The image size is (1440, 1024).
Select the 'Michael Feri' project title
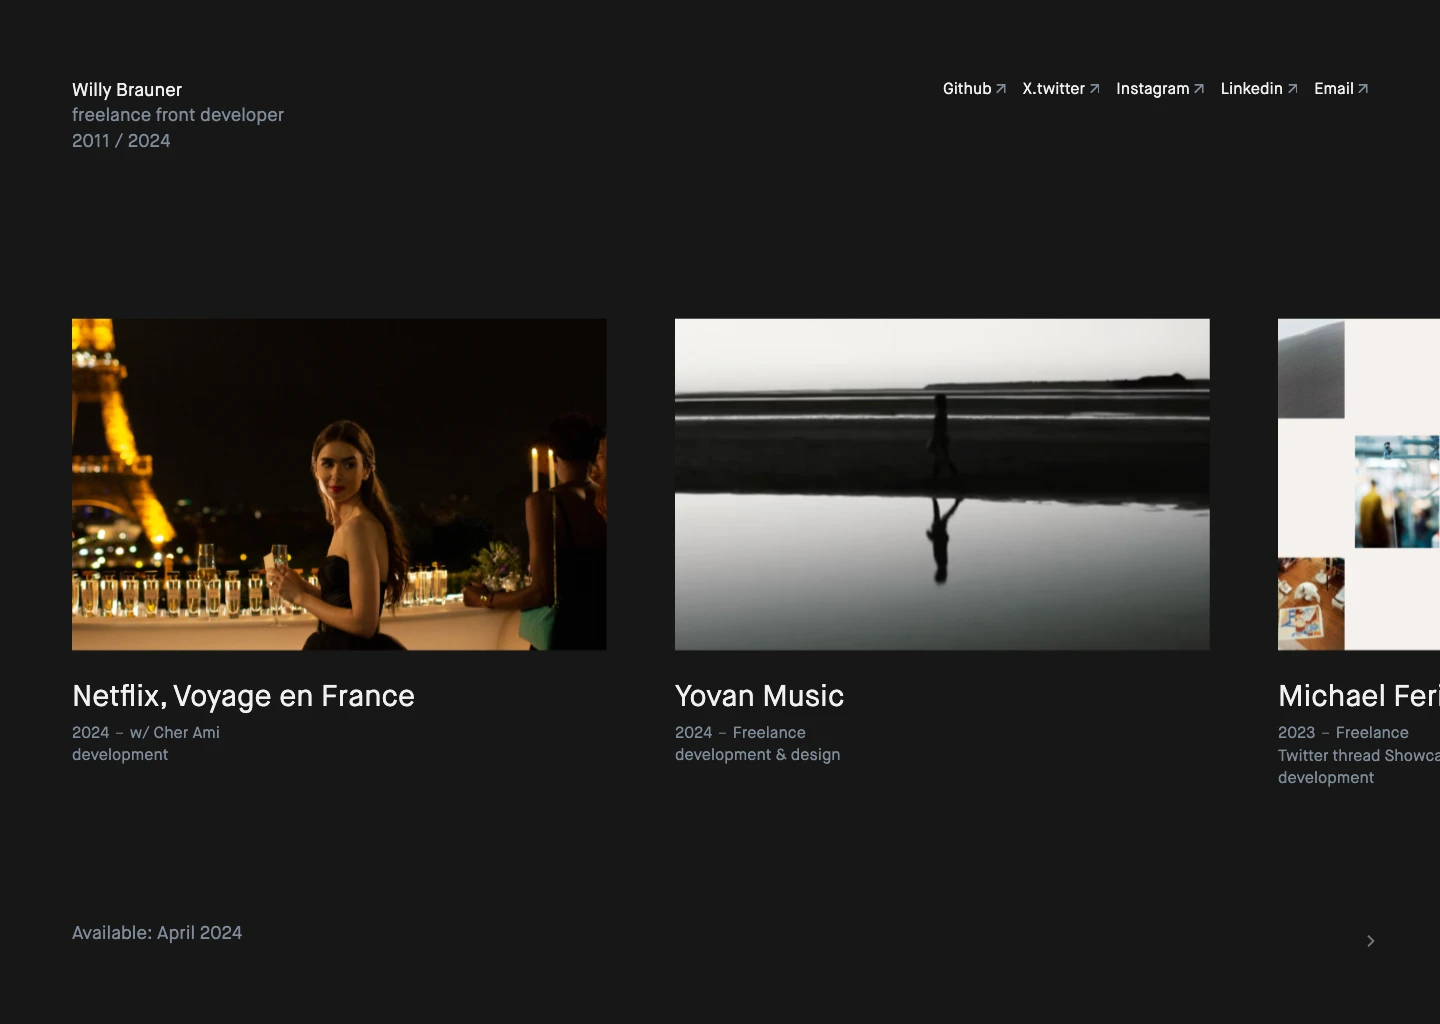point(1359,696)
